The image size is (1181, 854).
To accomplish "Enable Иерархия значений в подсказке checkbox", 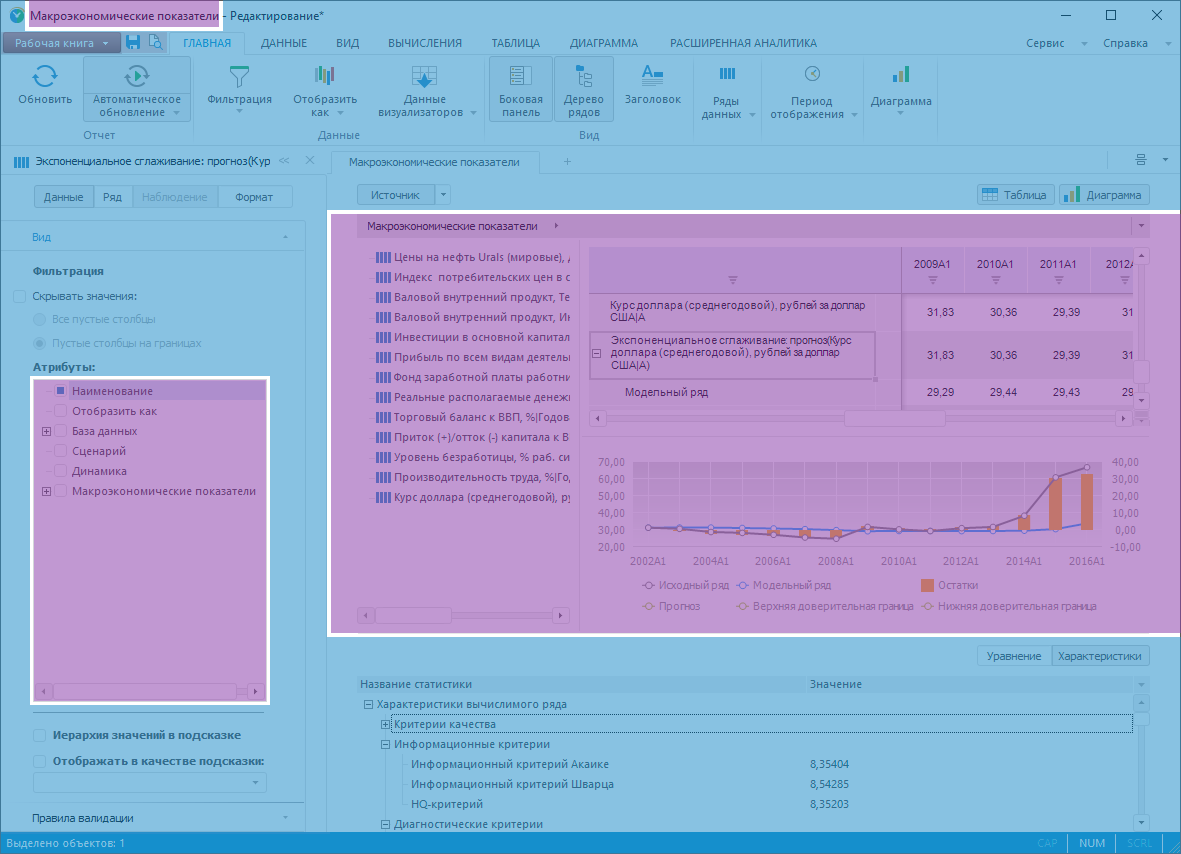I will click(x=40, y=735).
